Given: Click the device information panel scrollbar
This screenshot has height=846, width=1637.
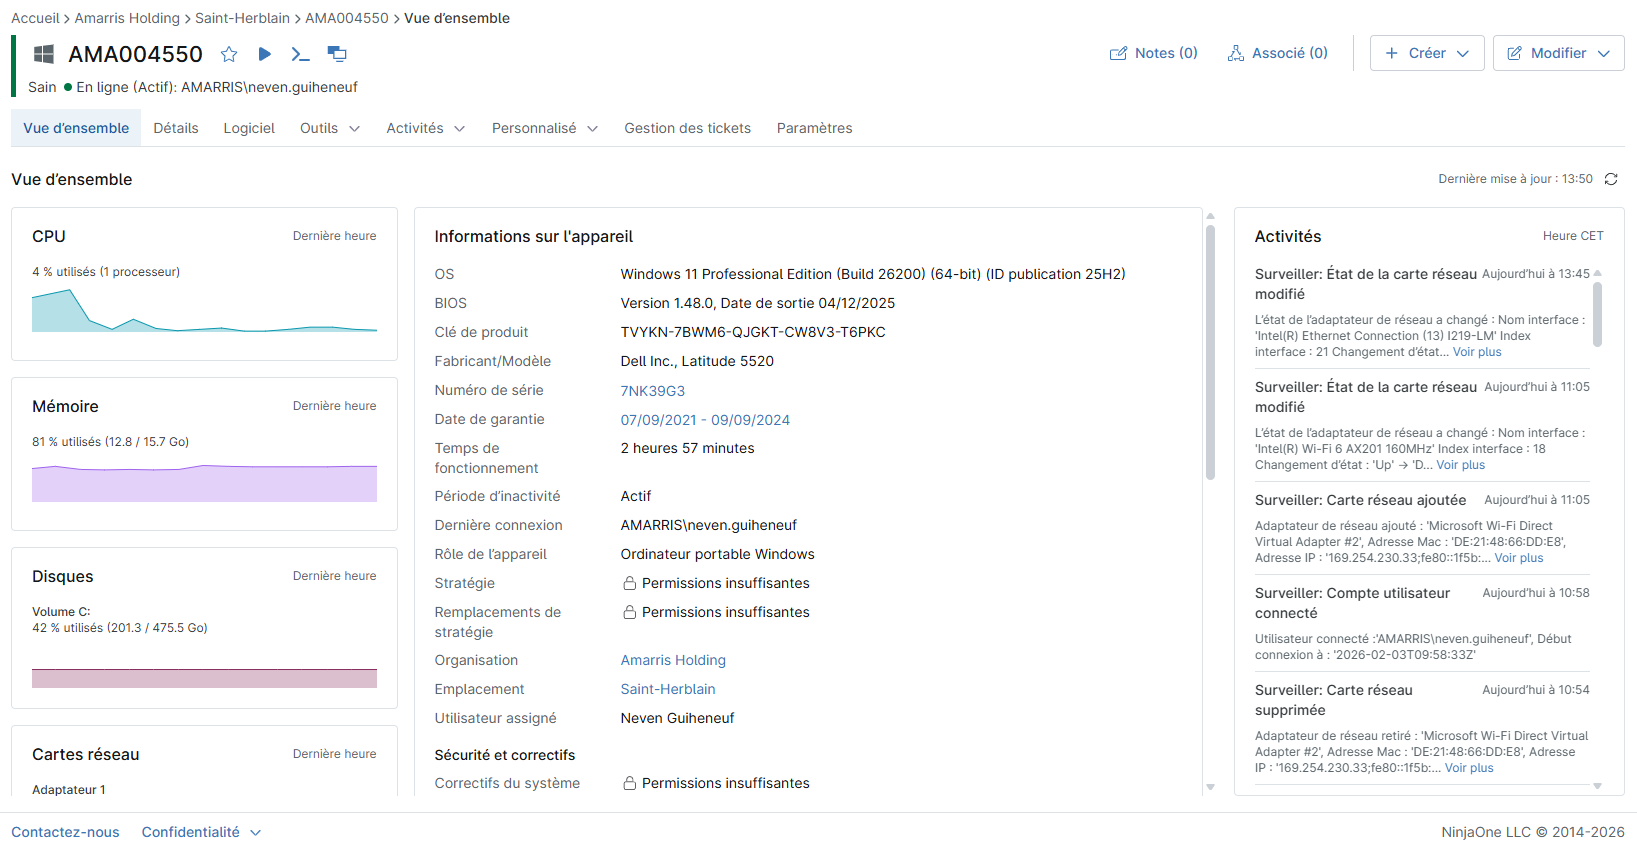Looking at the screenshot, I should tap(1210, 350).
